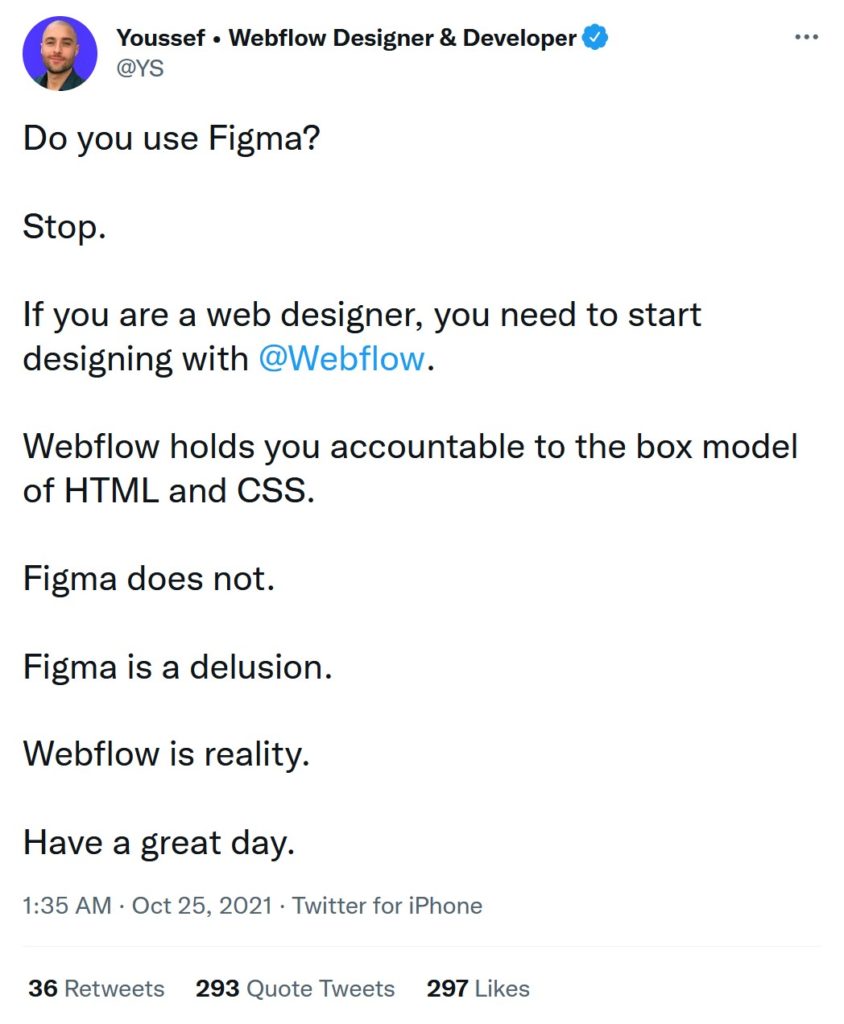844x1024 pixels.
Task: Open the tweet's more options ellipsis menu
Action: pos(806,37)
